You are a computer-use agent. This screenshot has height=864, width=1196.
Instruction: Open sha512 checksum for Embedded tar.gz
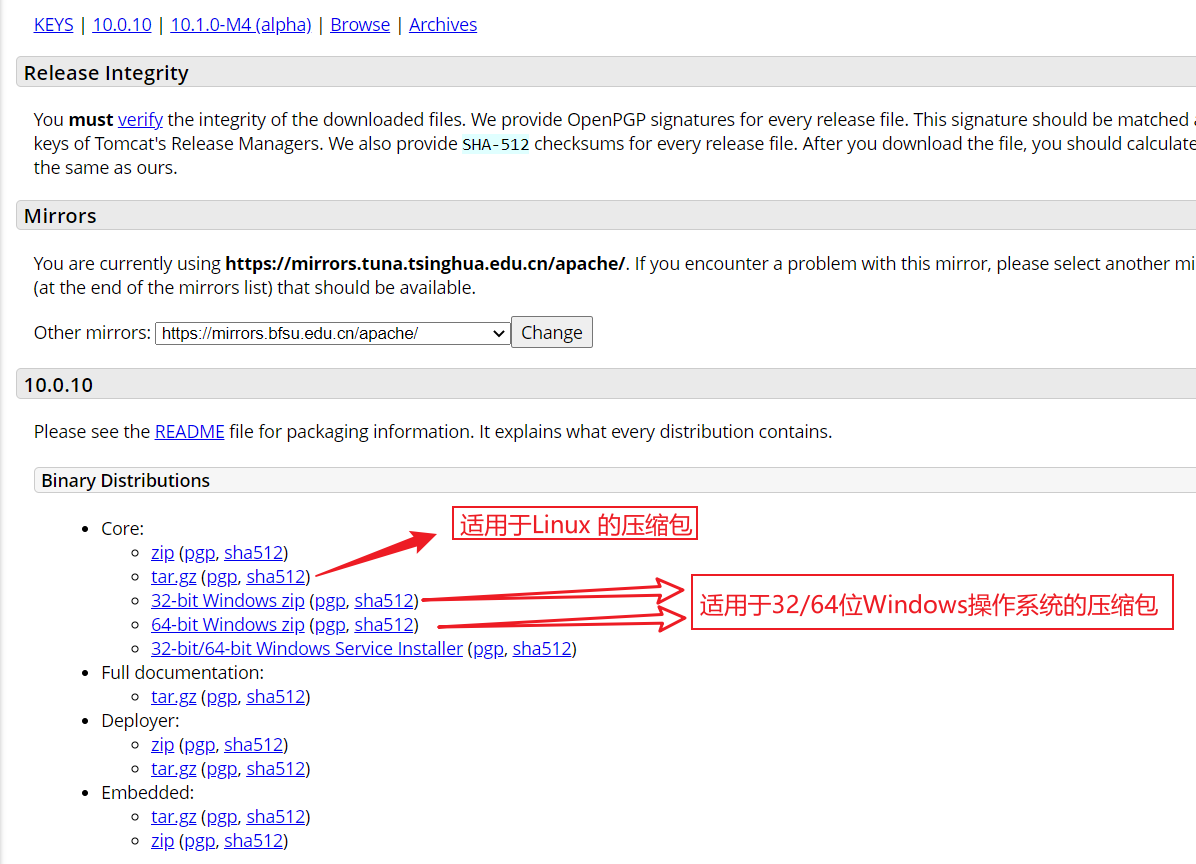pos(275,817)
